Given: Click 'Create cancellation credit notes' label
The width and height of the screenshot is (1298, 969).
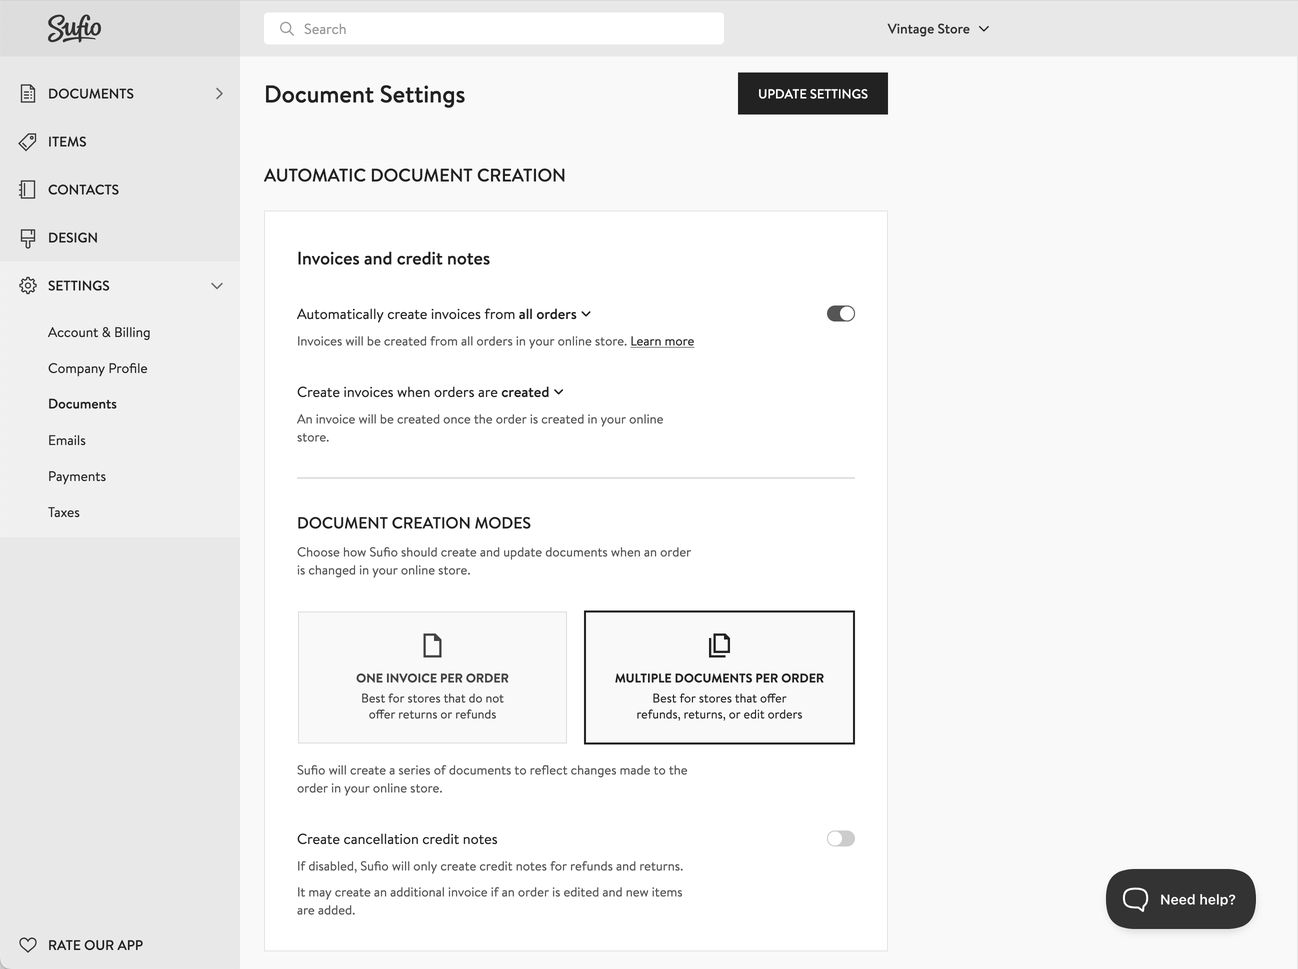Looking at the screenshot, I should click(397, 839).
